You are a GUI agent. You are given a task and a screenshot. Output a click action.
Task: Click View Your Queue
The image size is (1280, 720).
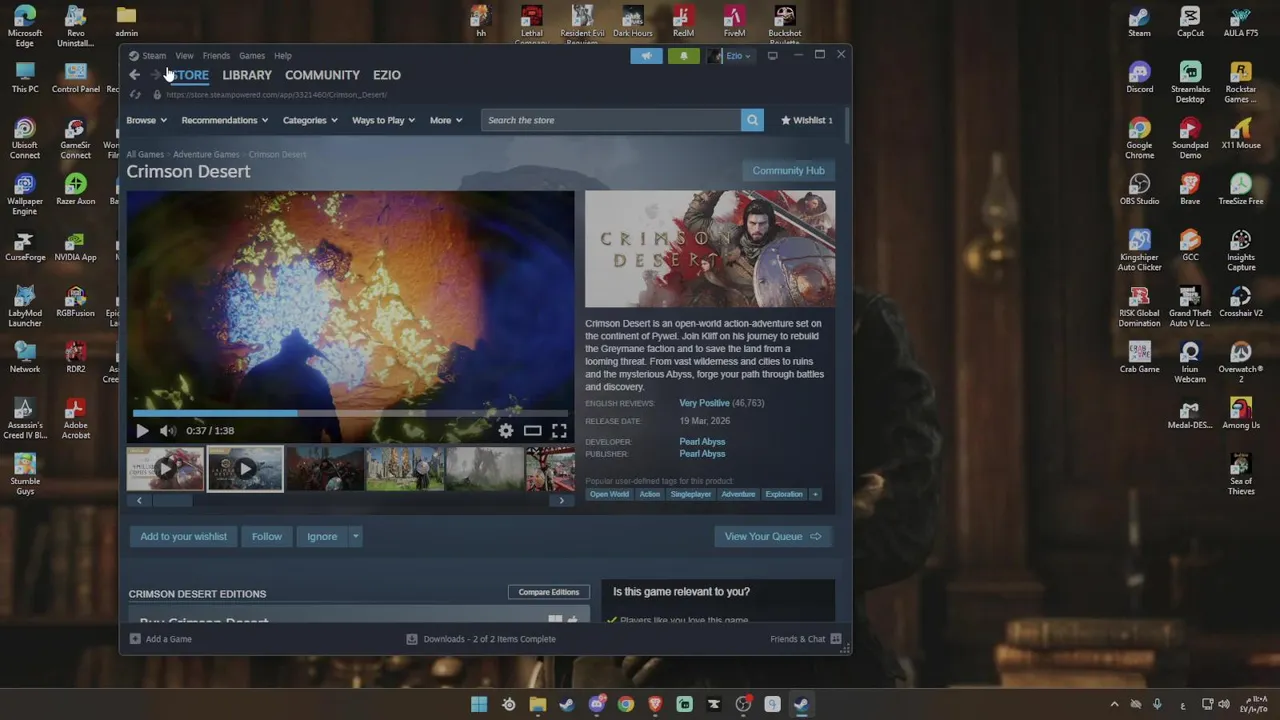coord(772,537)
